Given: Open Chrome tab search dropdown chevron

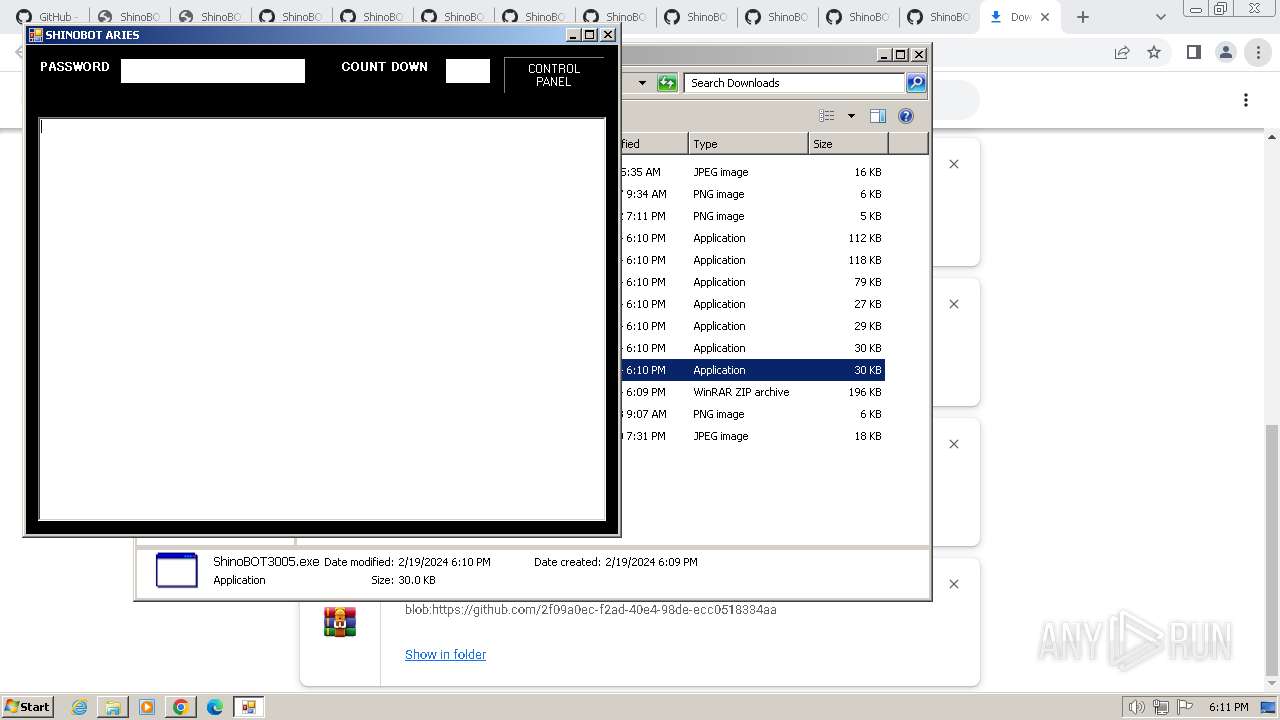Looking at the screenshot, I should pyautogui.click(x=1160, y=17).
